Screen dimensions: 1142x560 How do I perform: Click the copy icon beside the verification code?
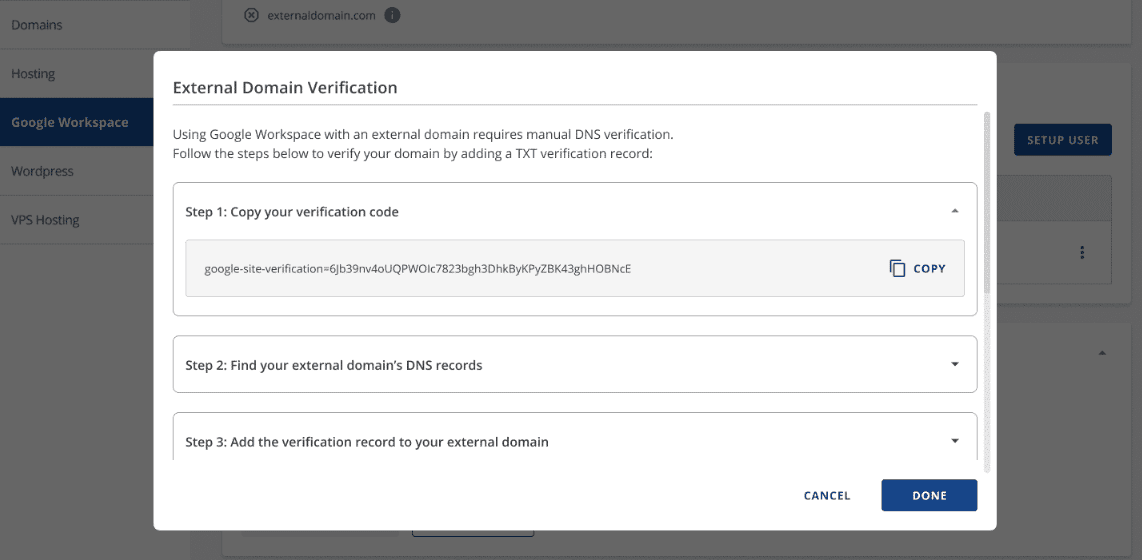click(x=897, y=268)
